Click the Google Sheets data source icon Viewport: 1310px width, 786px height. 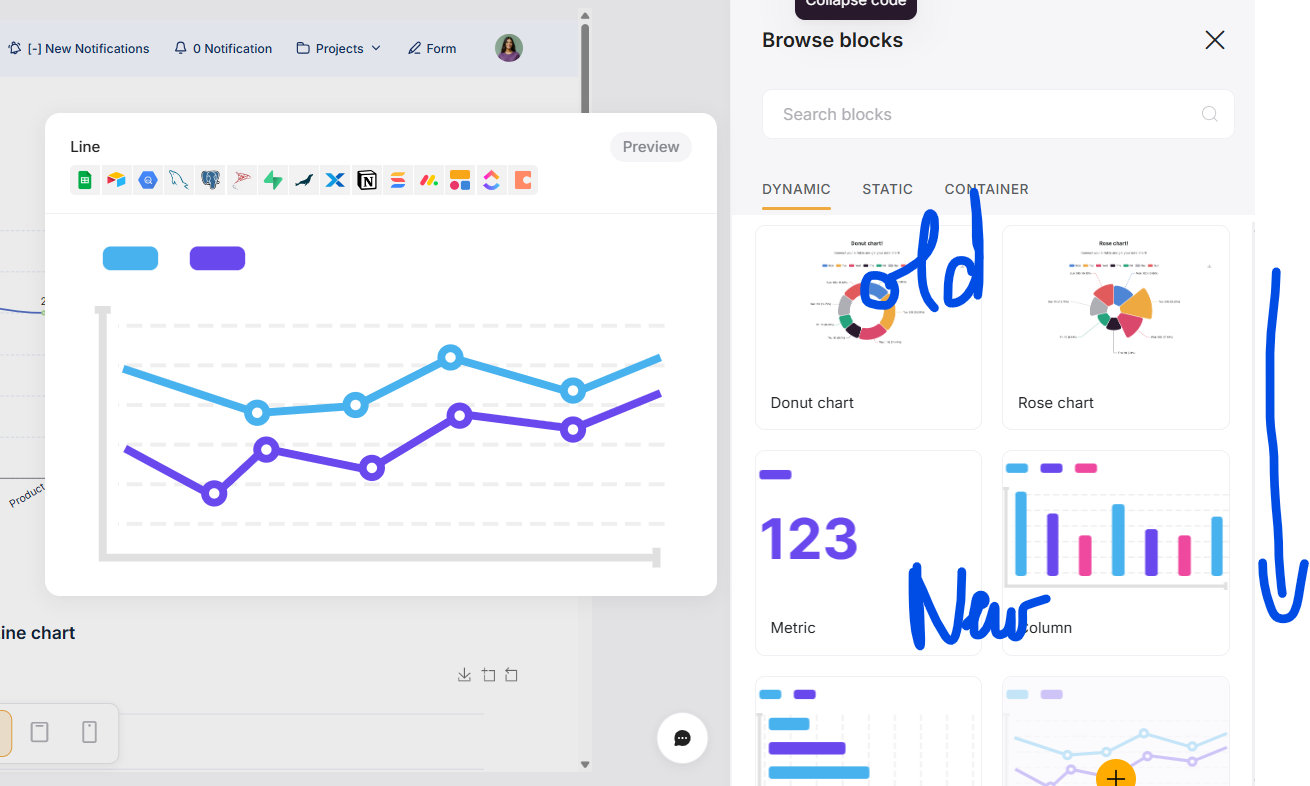[85, 180]
